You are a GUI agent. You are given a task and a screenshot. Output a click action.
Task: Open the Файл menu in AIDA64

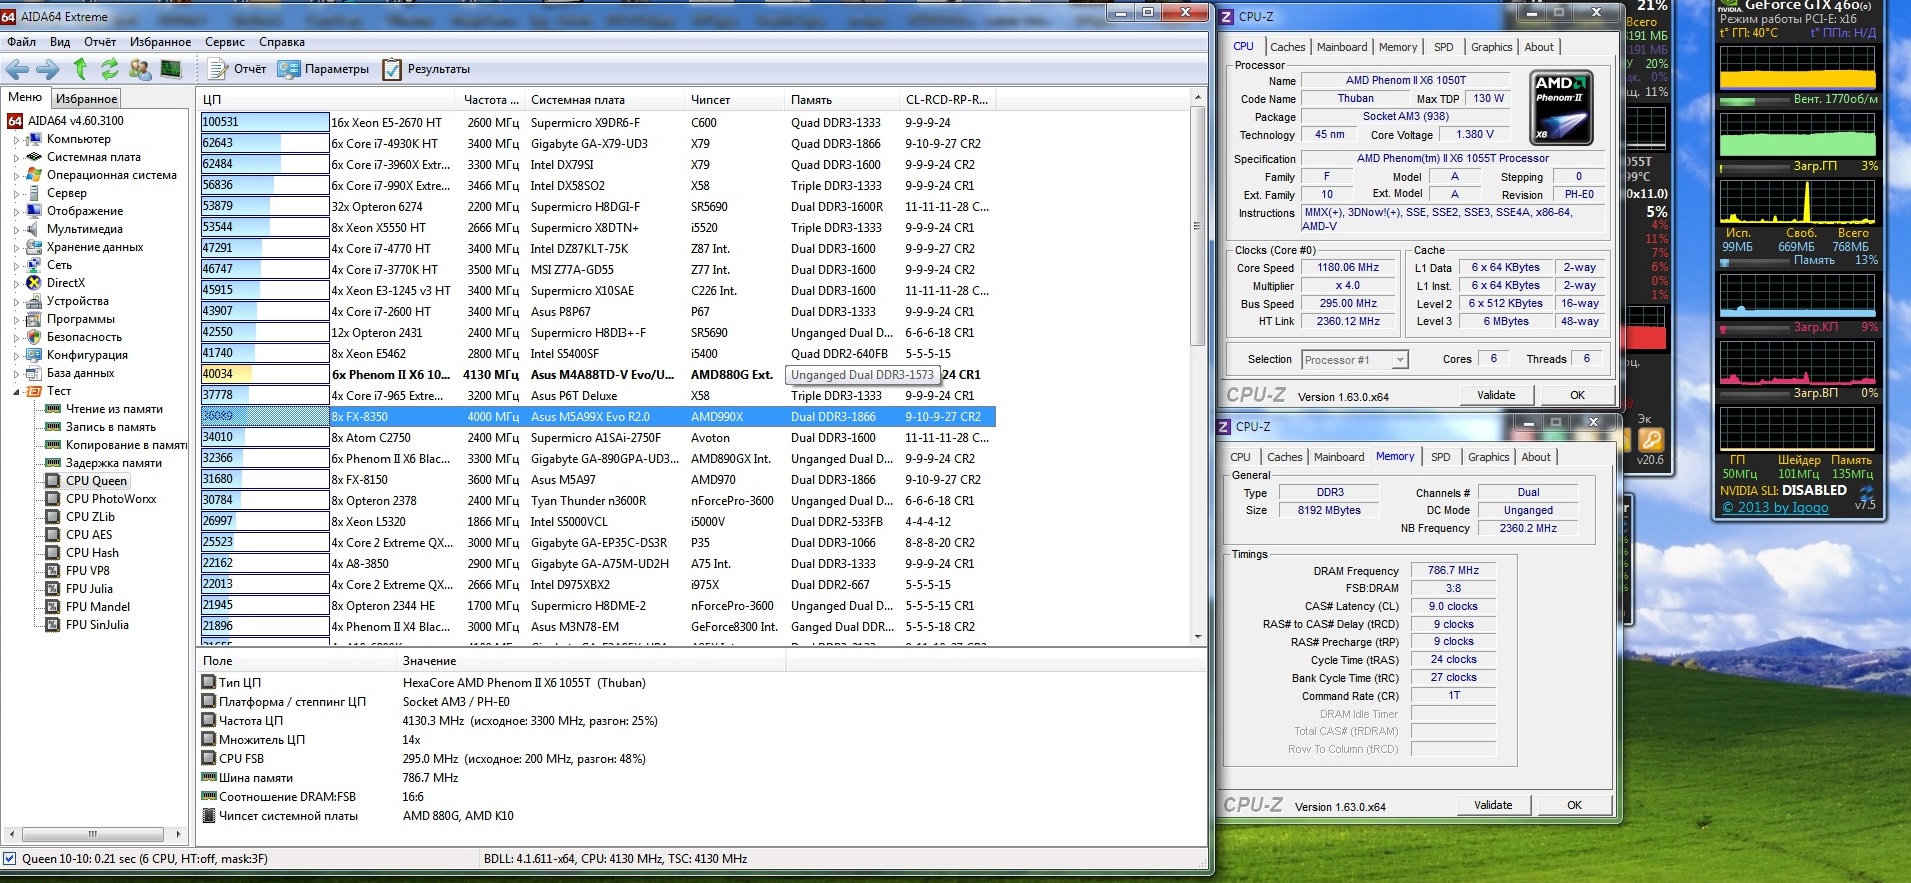click(21, 42)
